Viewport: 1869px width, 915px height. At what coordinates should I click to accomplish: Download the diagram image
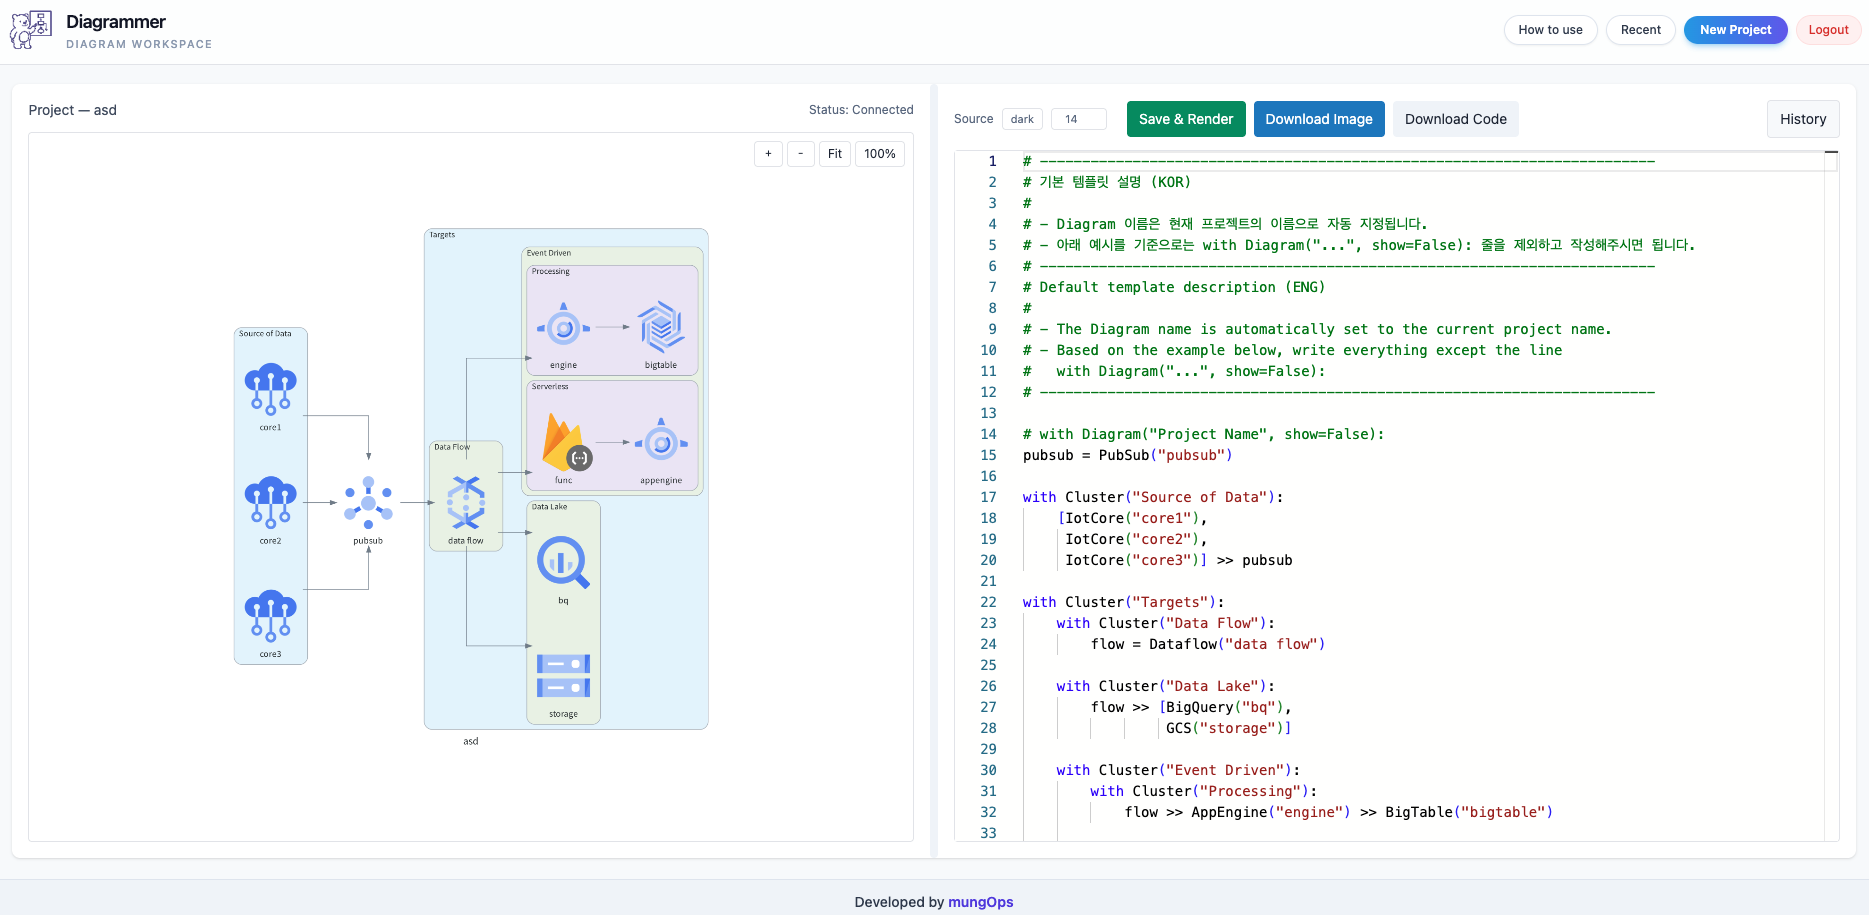tap(1318, 119)
